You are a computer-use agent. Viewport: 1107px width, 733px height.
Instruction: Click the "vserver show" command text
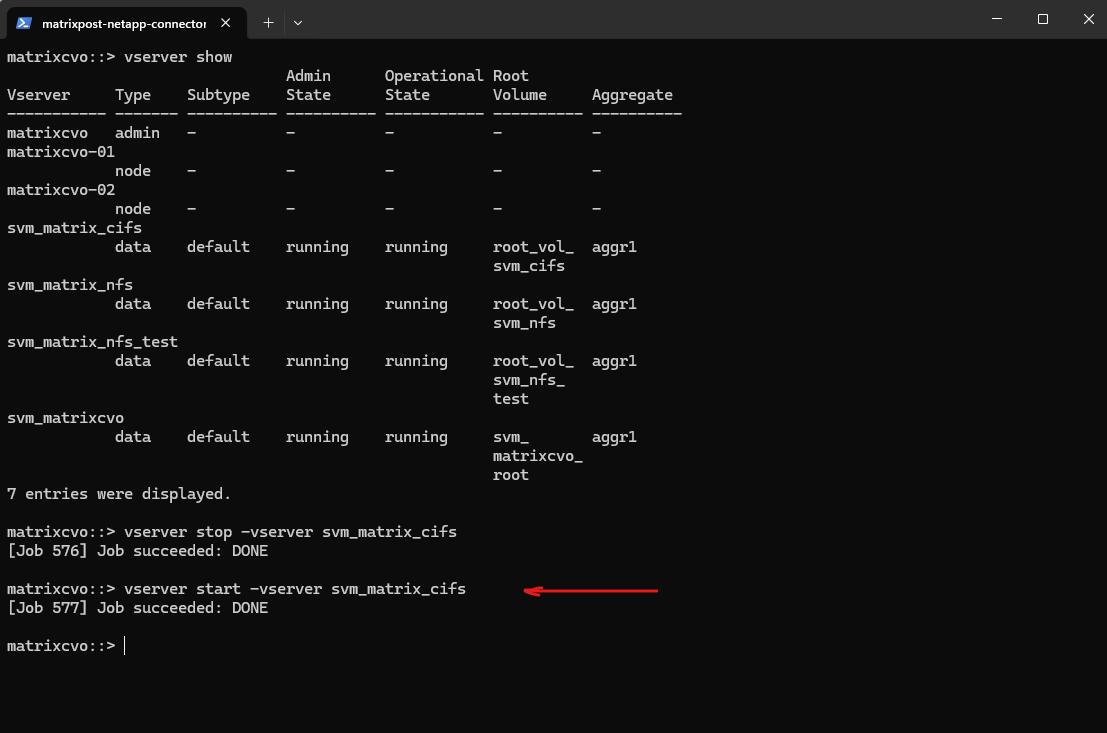(x=177, y=57)
